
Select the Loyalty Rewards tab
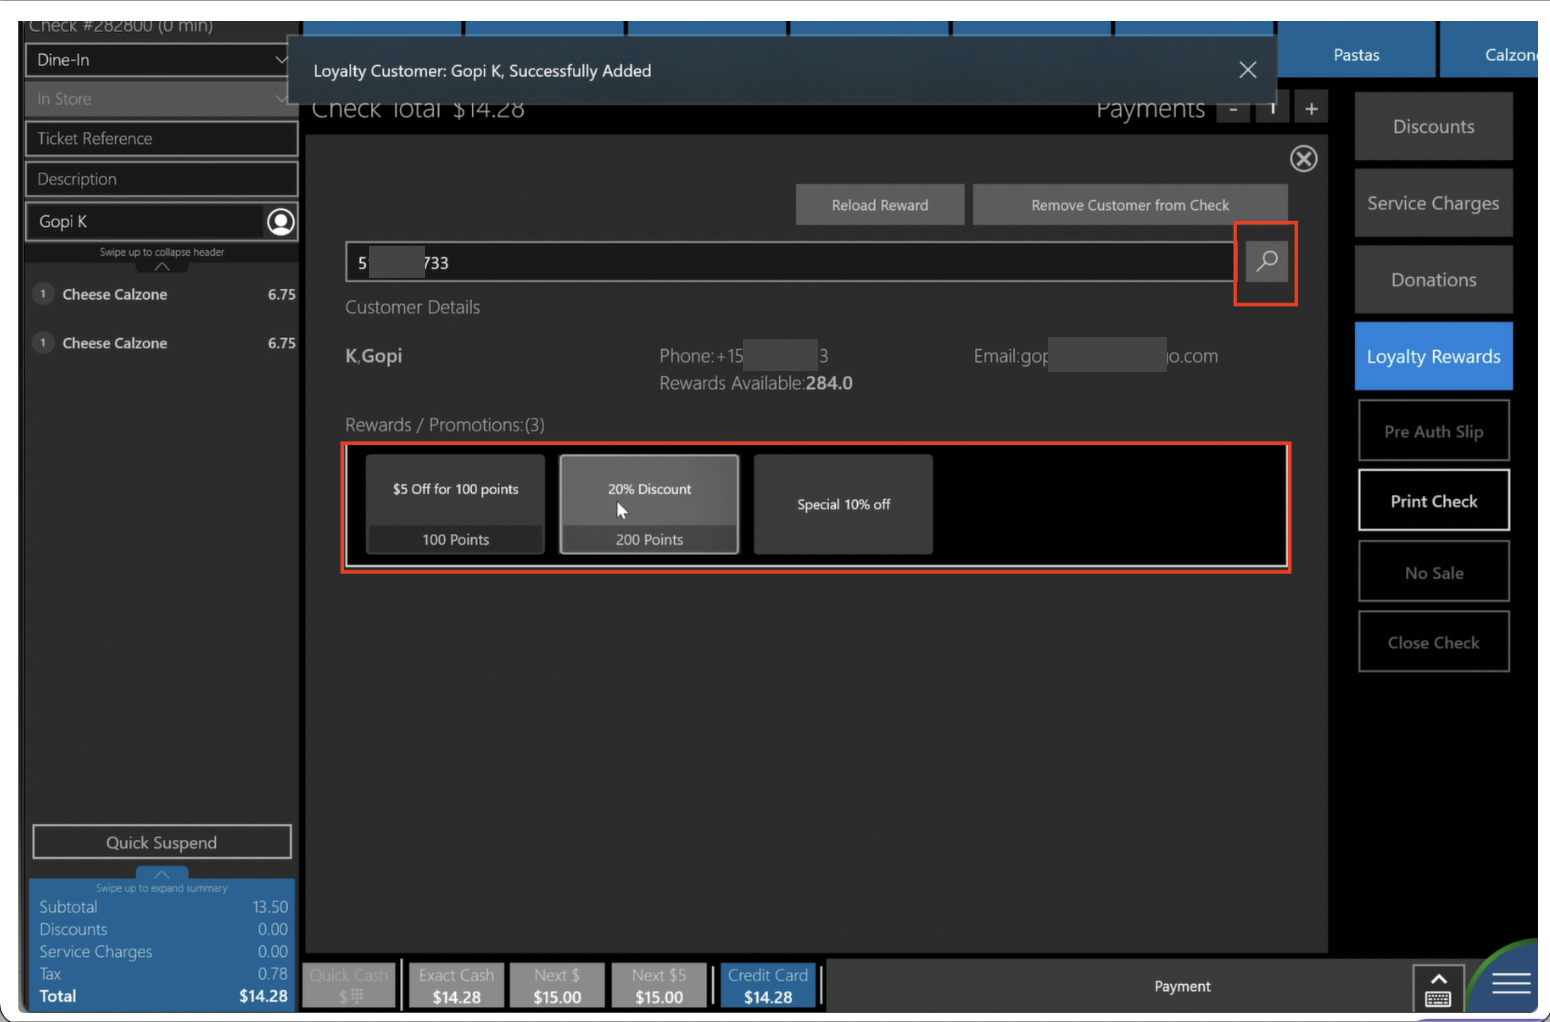click(x=1432, y=357)
